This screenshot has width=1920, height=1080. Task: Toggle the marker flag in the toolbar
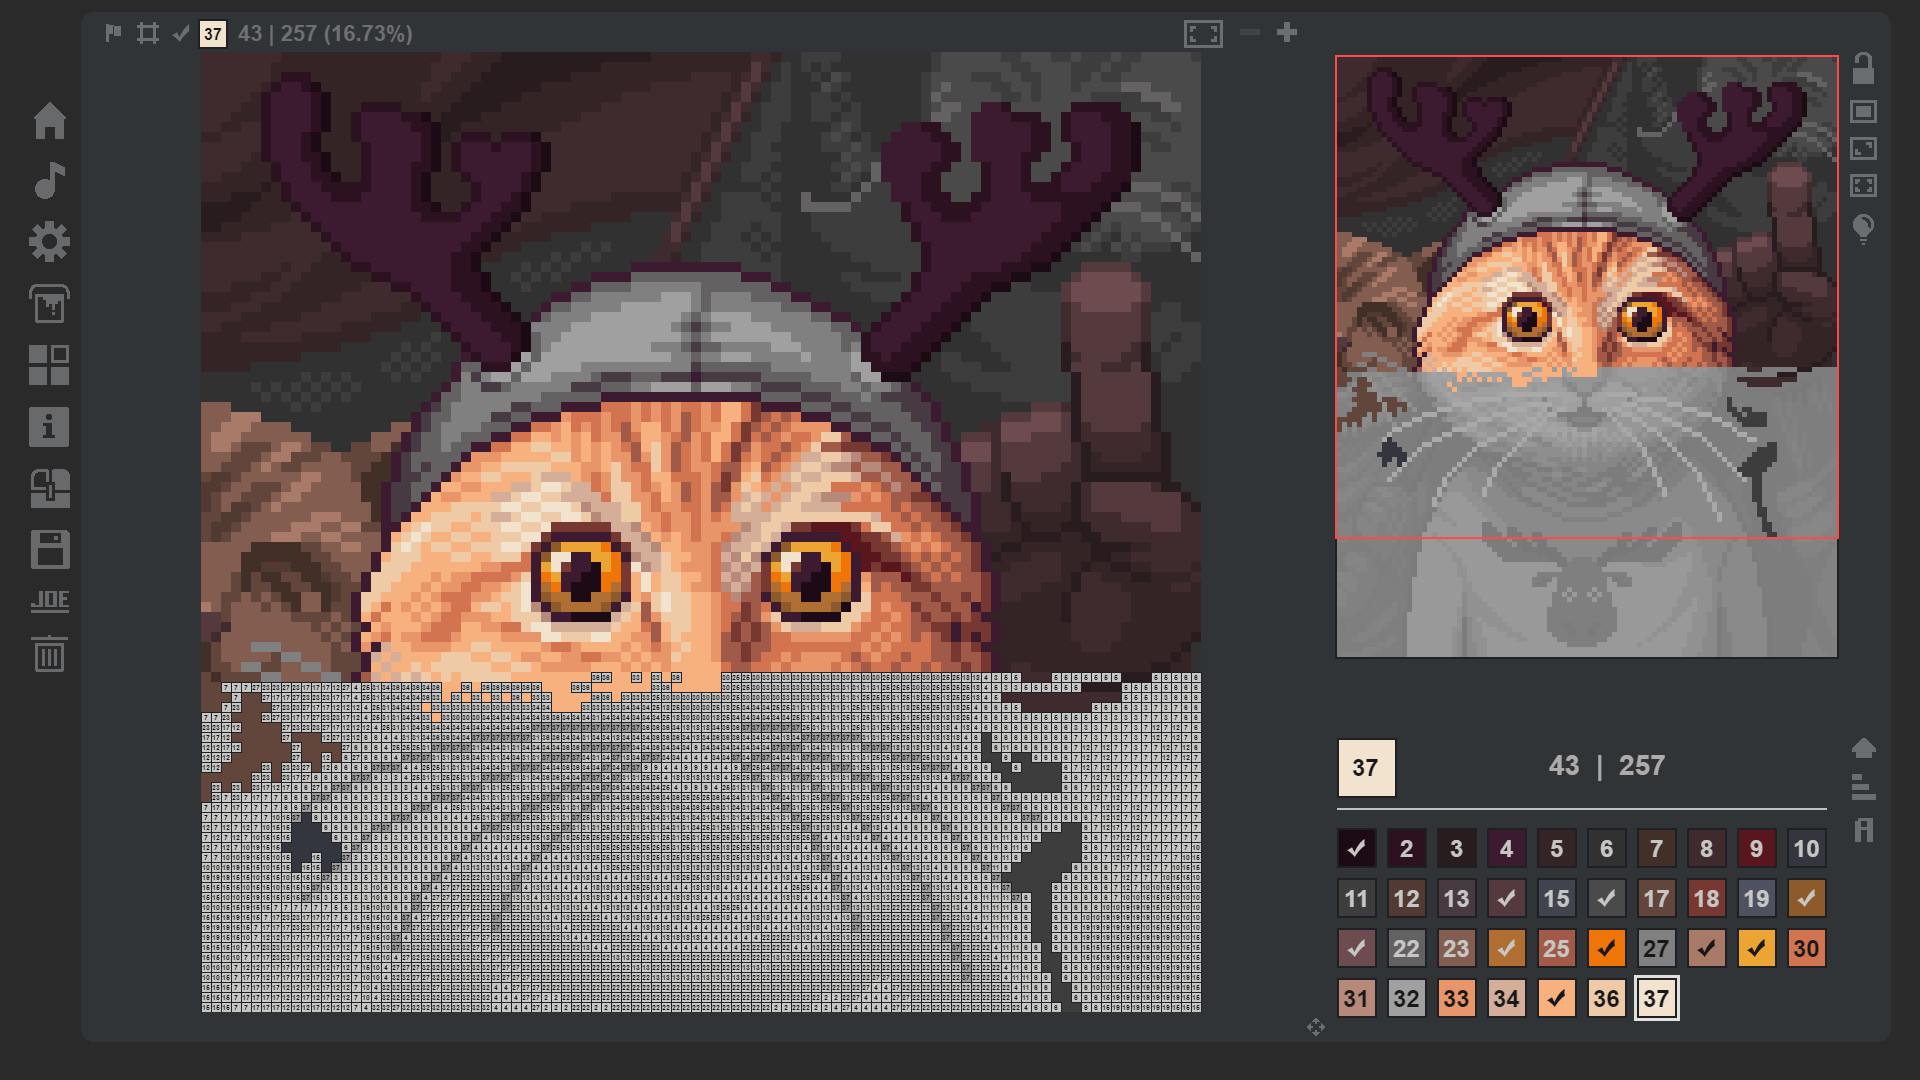[112, 33]
